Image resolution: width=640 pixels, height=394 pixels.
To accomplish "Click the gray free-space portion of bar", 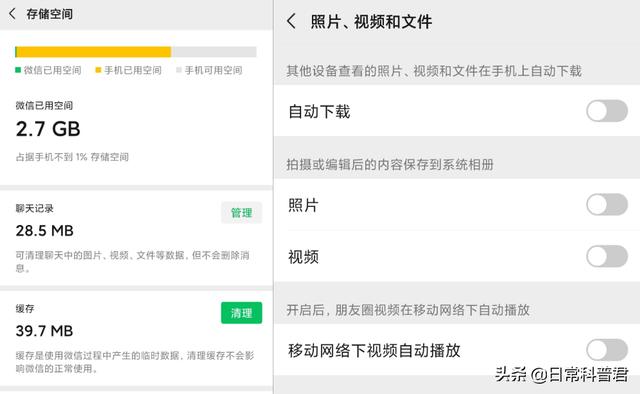I will click(x=213, y=52).
